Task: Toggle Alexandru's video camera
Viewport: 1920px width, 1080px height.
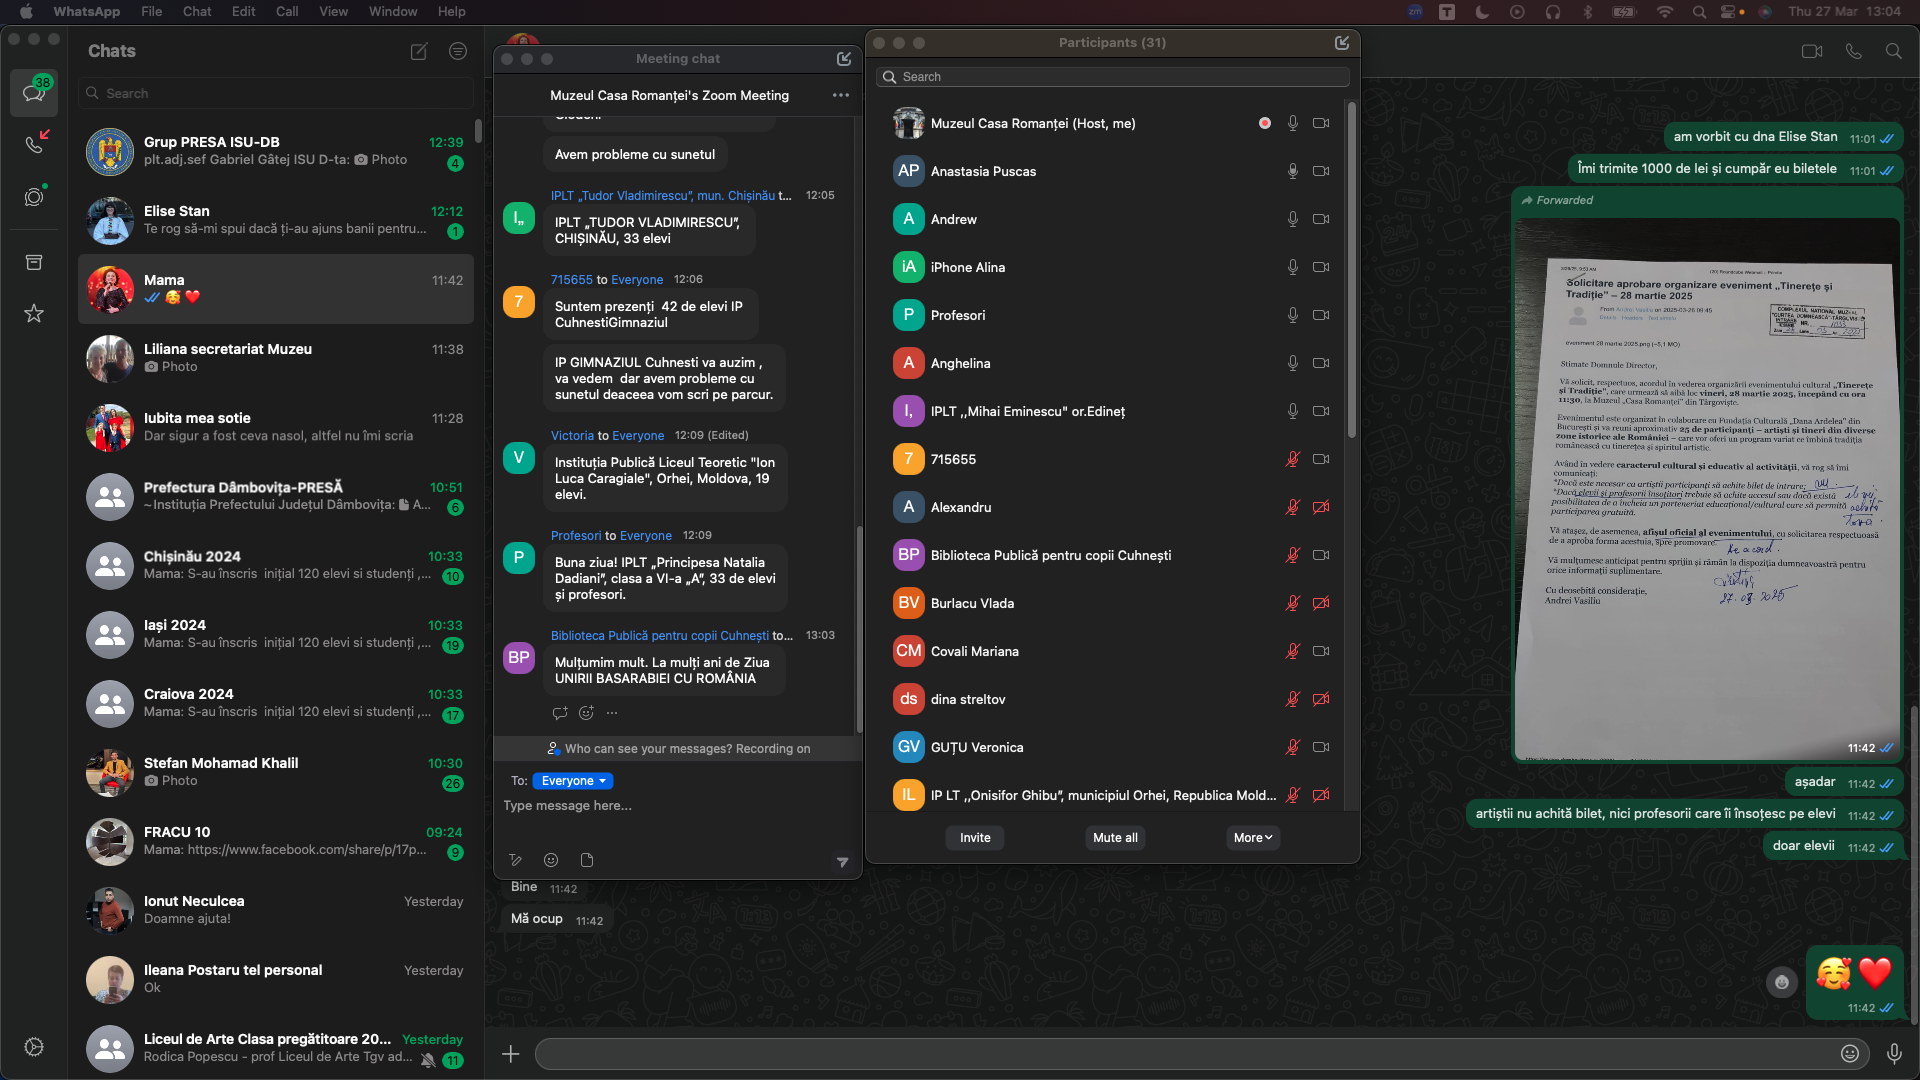Action: (1321, 507)
